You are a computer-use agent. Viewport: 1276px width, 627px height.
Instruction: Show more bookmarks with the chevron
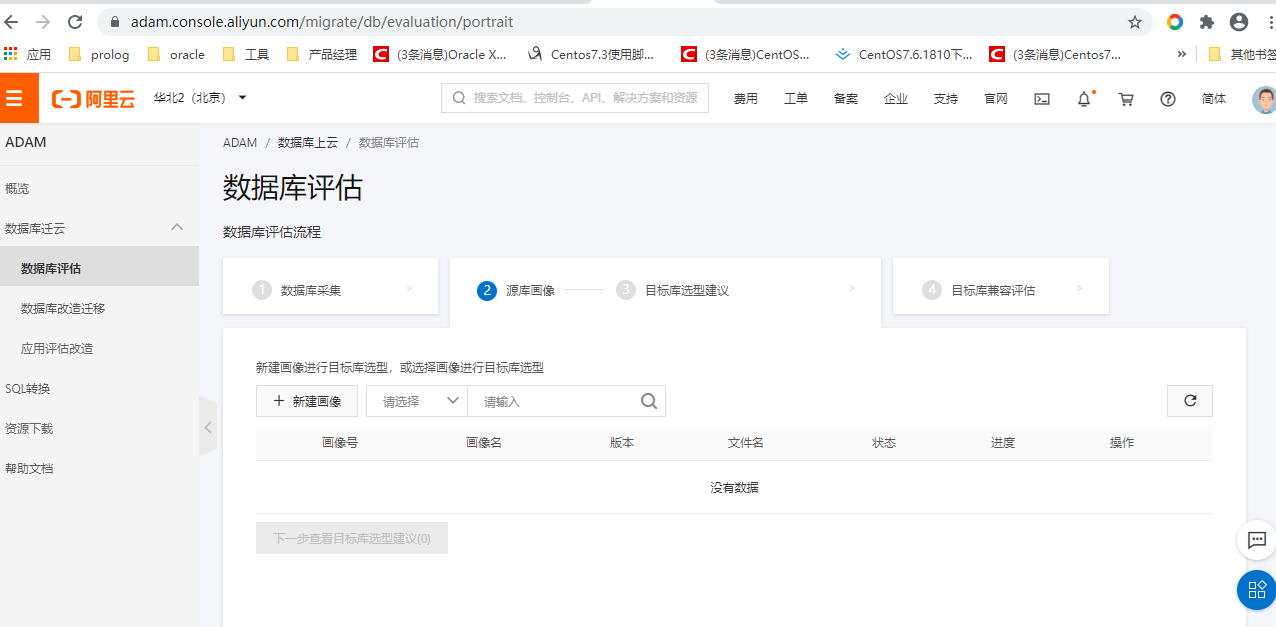1182,55
